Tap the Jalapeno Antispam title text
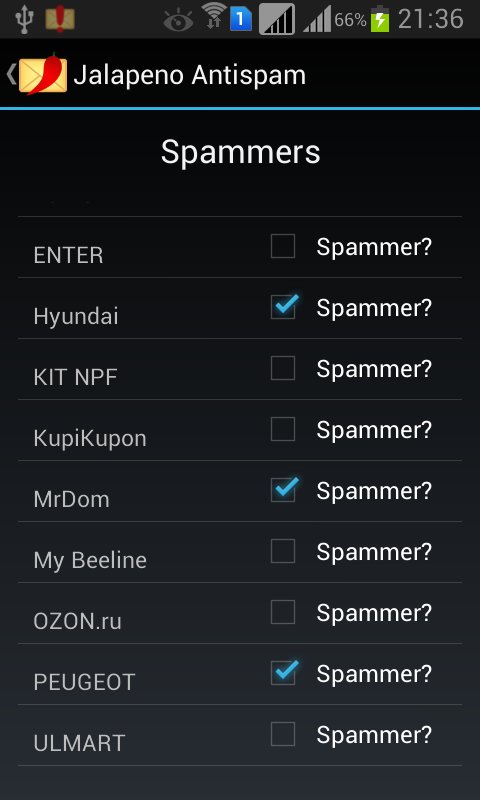Viewport: 480px width, 800px height. tap(190, 75)
